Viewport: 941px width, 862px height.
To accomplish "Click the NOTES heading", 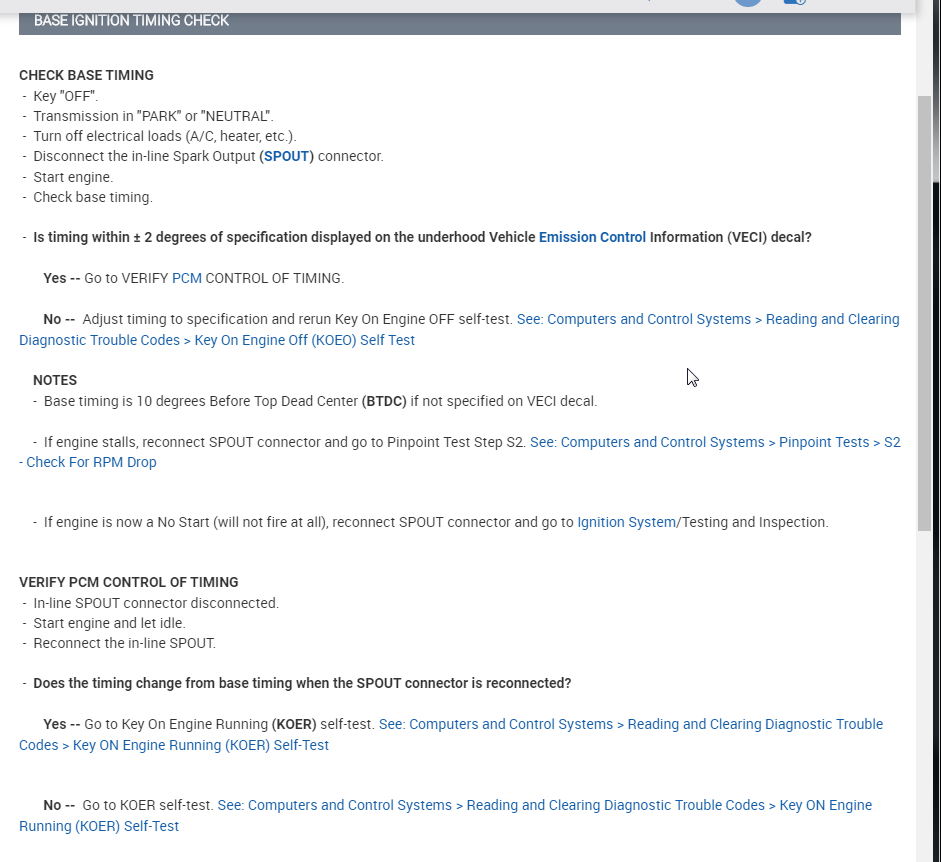I will 55,380.
